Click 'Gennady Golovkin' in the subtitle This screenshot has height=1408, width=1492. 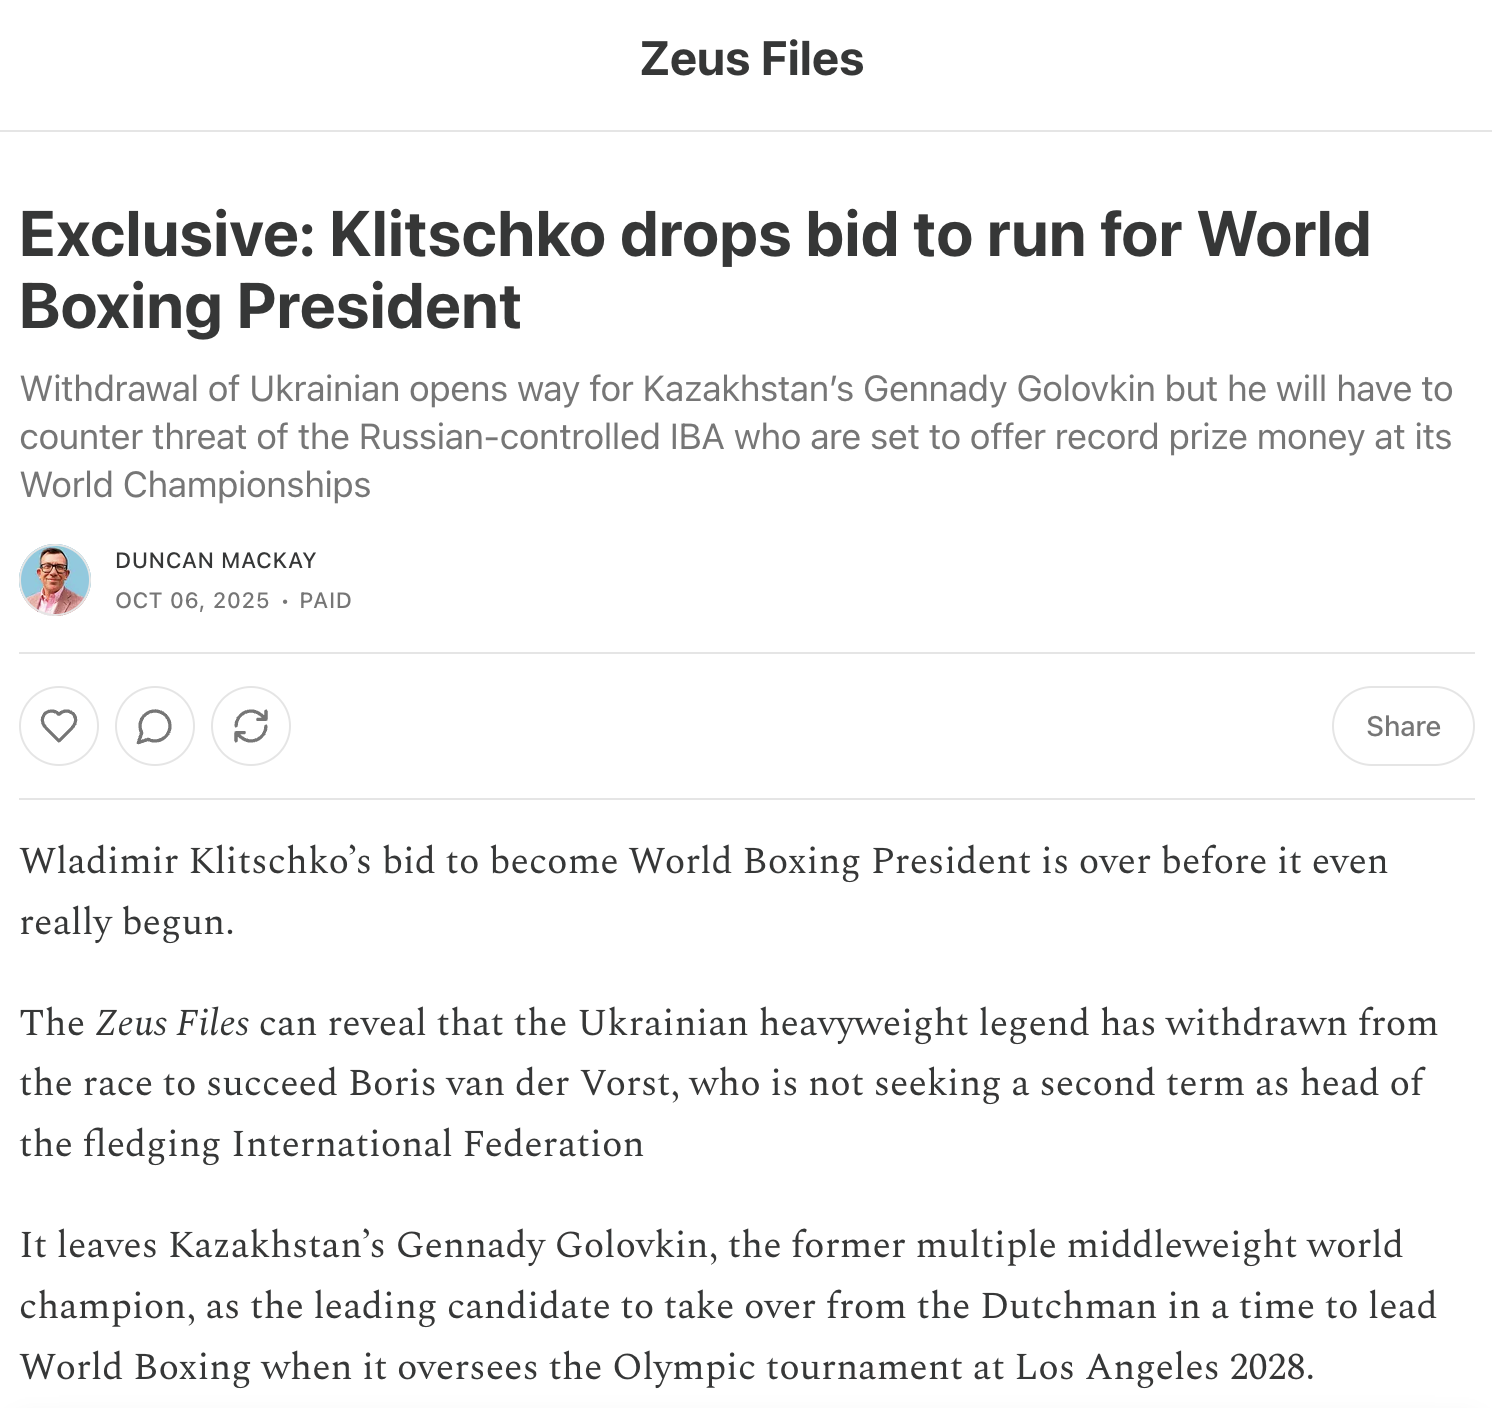(x=1009, y=388)
